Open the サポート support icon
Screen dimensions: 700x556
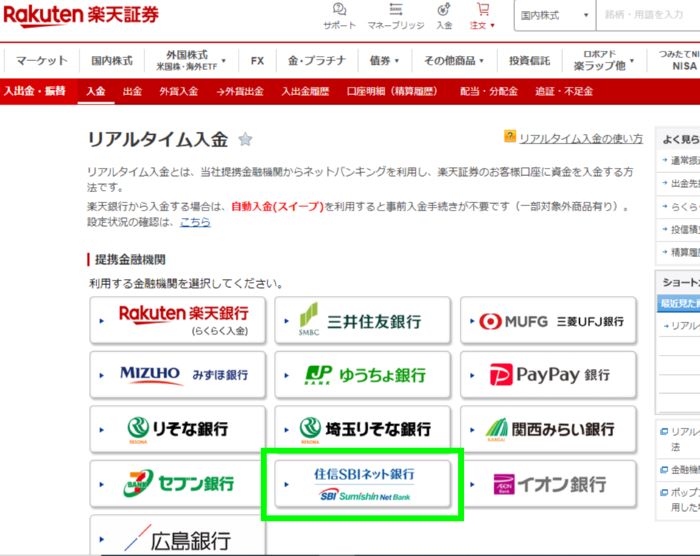[x=339, y=16]
